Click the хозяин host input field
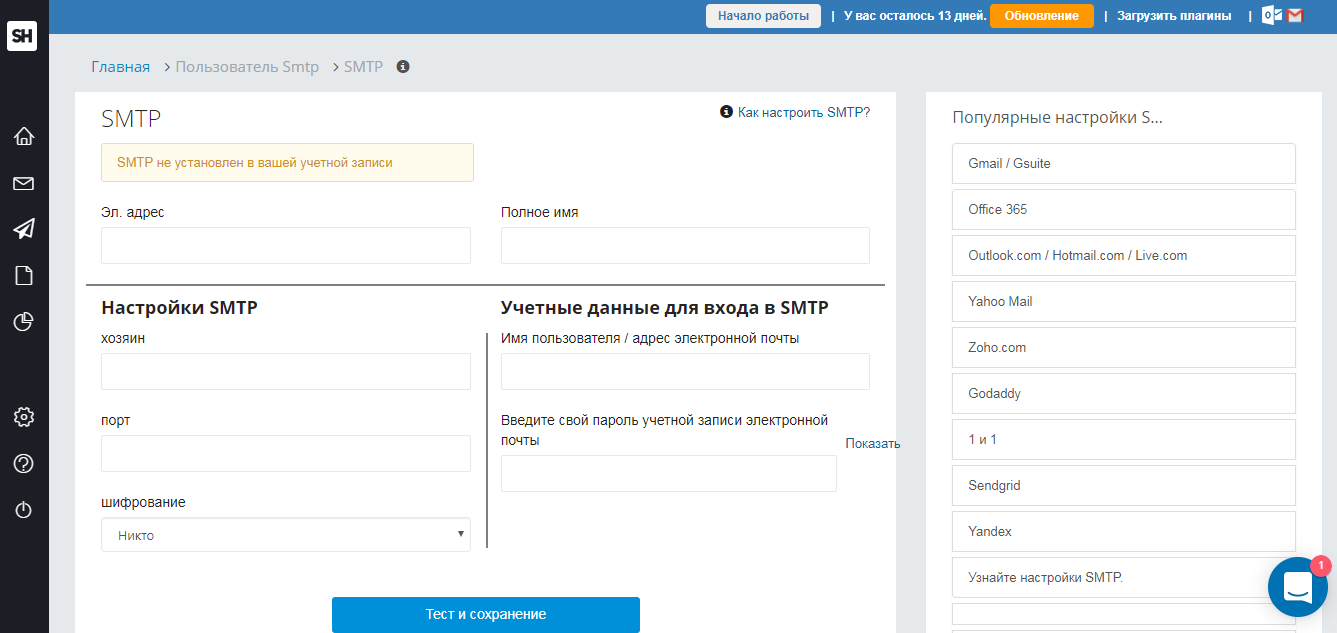1337x633 pixels. point(286,371)
